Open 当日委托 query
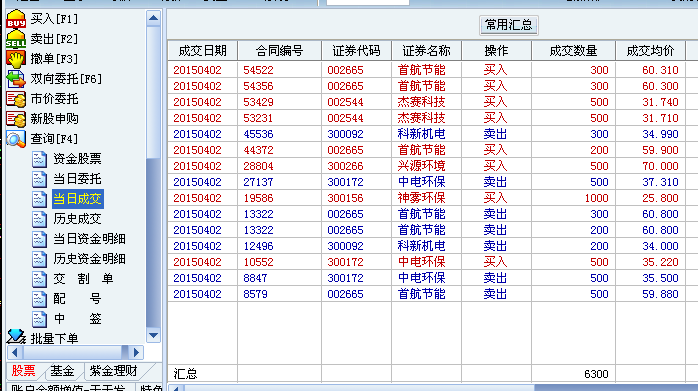 pos(77,179)
